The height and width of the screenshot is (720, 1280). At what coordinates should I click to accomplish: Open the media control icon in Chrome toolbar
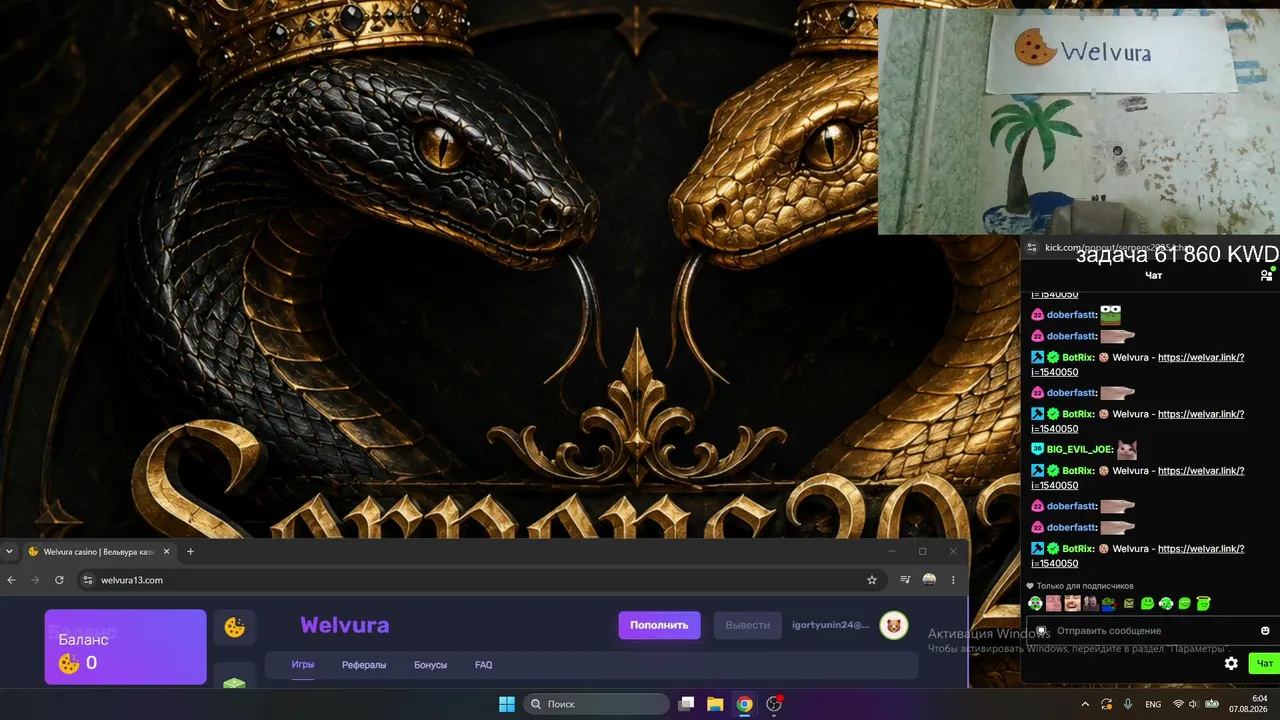pyautogui.click(x=905, y=580)
